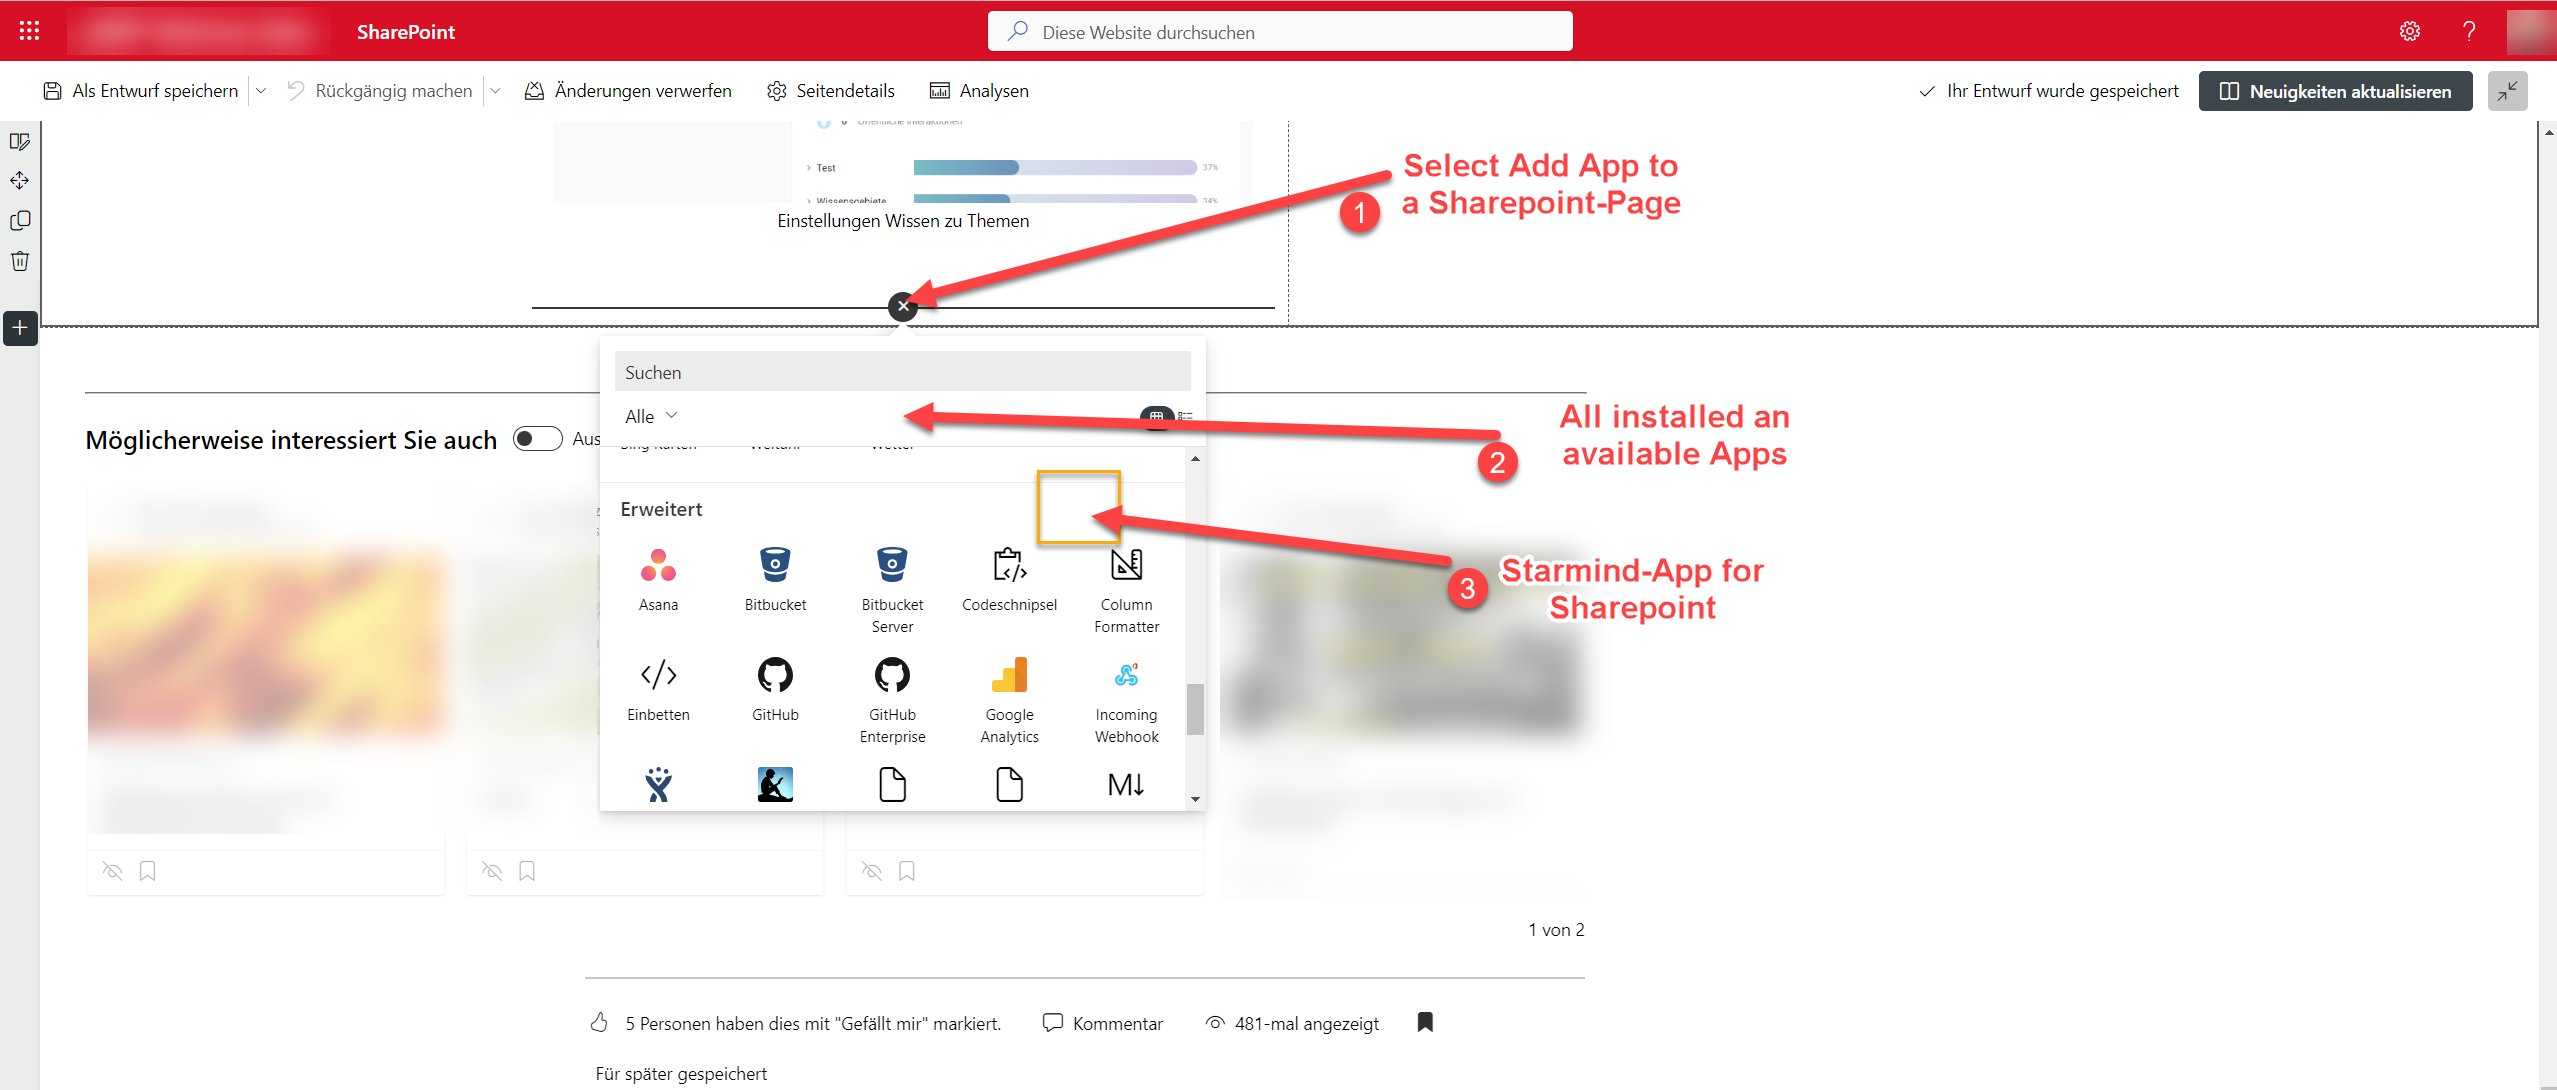
Task: Add the GitHub Enterprise web part
Action: pos(892,700)
